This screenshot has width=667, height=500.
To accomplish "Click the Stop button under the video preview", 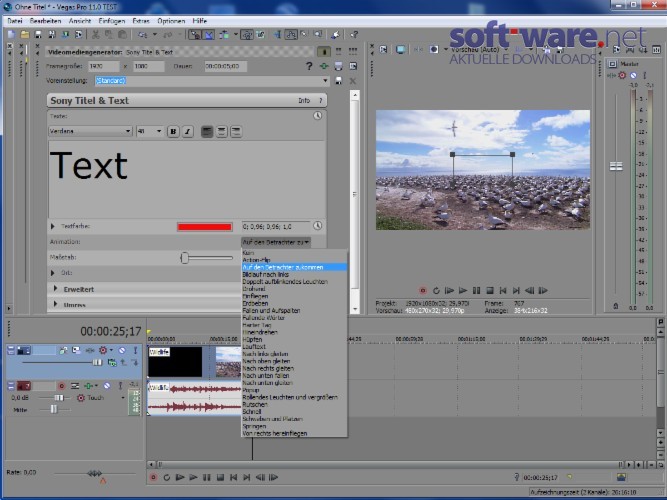I will click(x=490, y=291).
